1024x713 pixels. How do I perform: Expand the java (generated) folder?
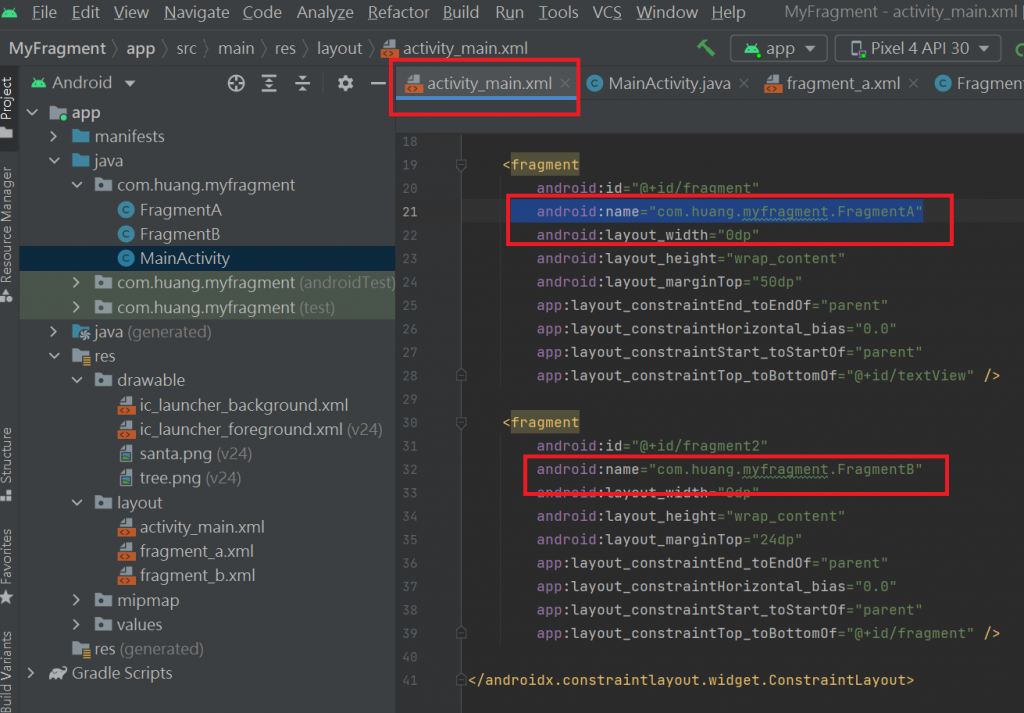click(x=54, y=332)
